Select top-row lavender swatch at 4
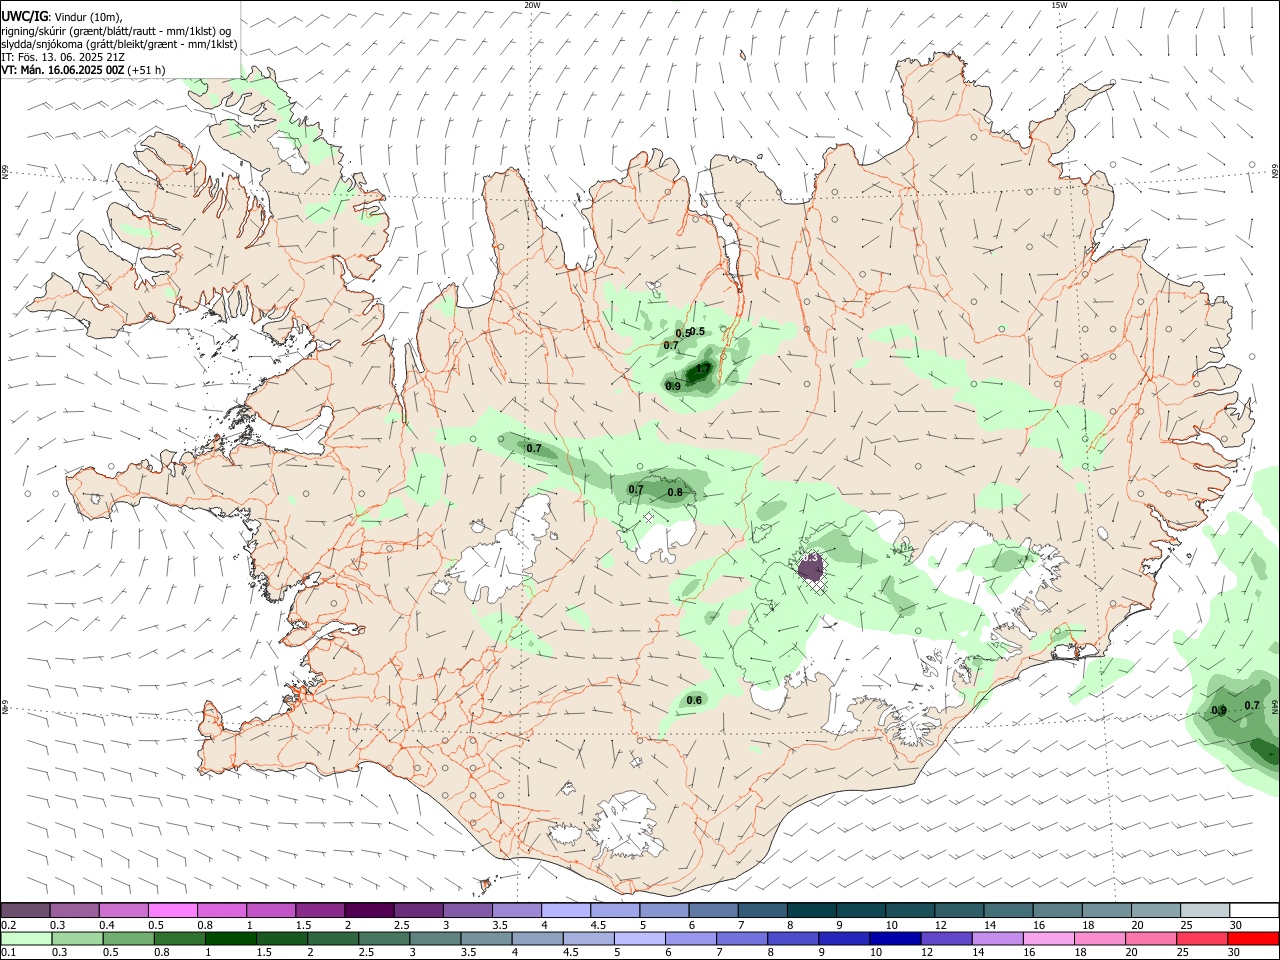The height and width of the screenshot is (960, 1280). pos(566,910)
